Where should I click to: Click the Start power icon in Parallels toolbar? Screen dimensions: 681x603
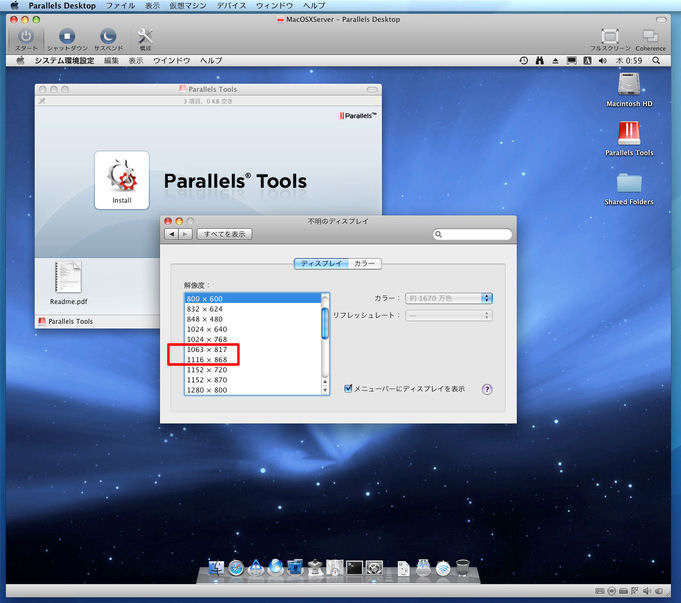click(x=26, y=36)
